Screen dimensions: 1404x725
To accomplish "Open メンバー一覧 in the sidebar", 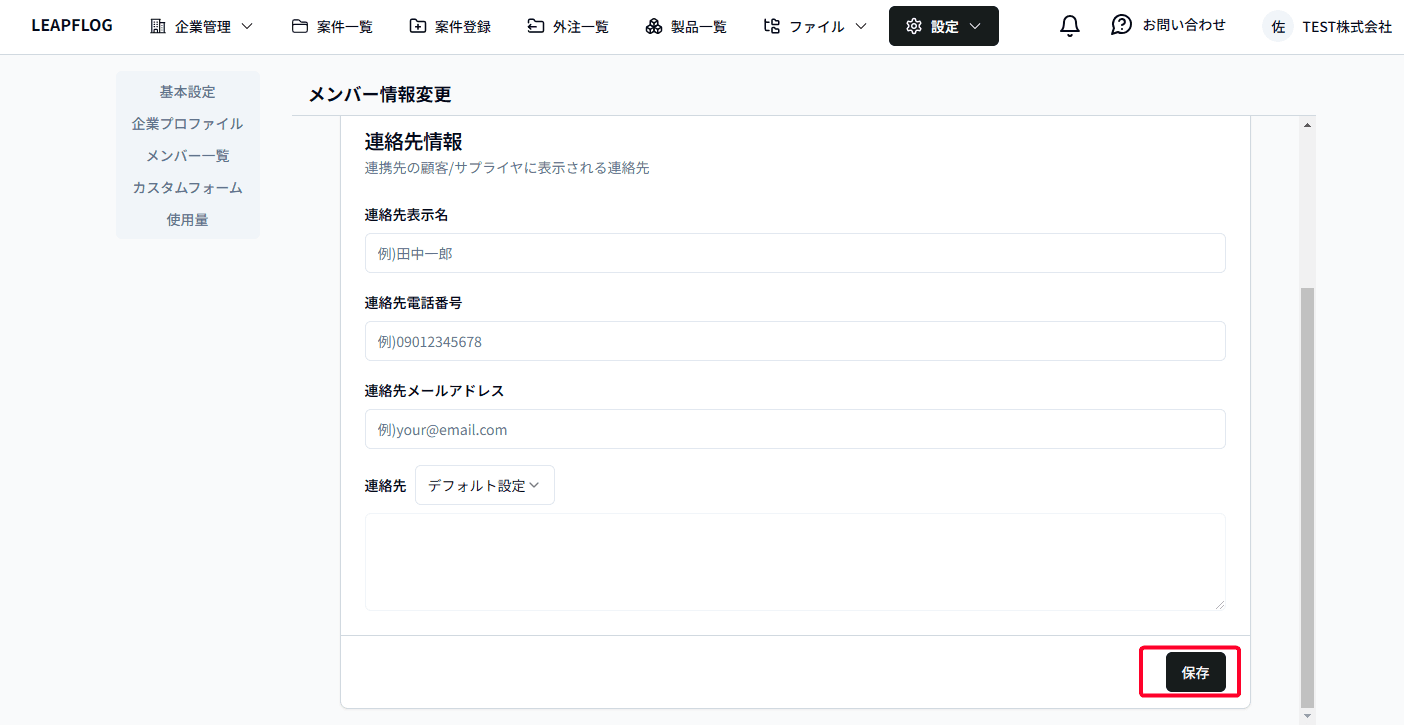I will pyautogui.click(x=187, y=156).
